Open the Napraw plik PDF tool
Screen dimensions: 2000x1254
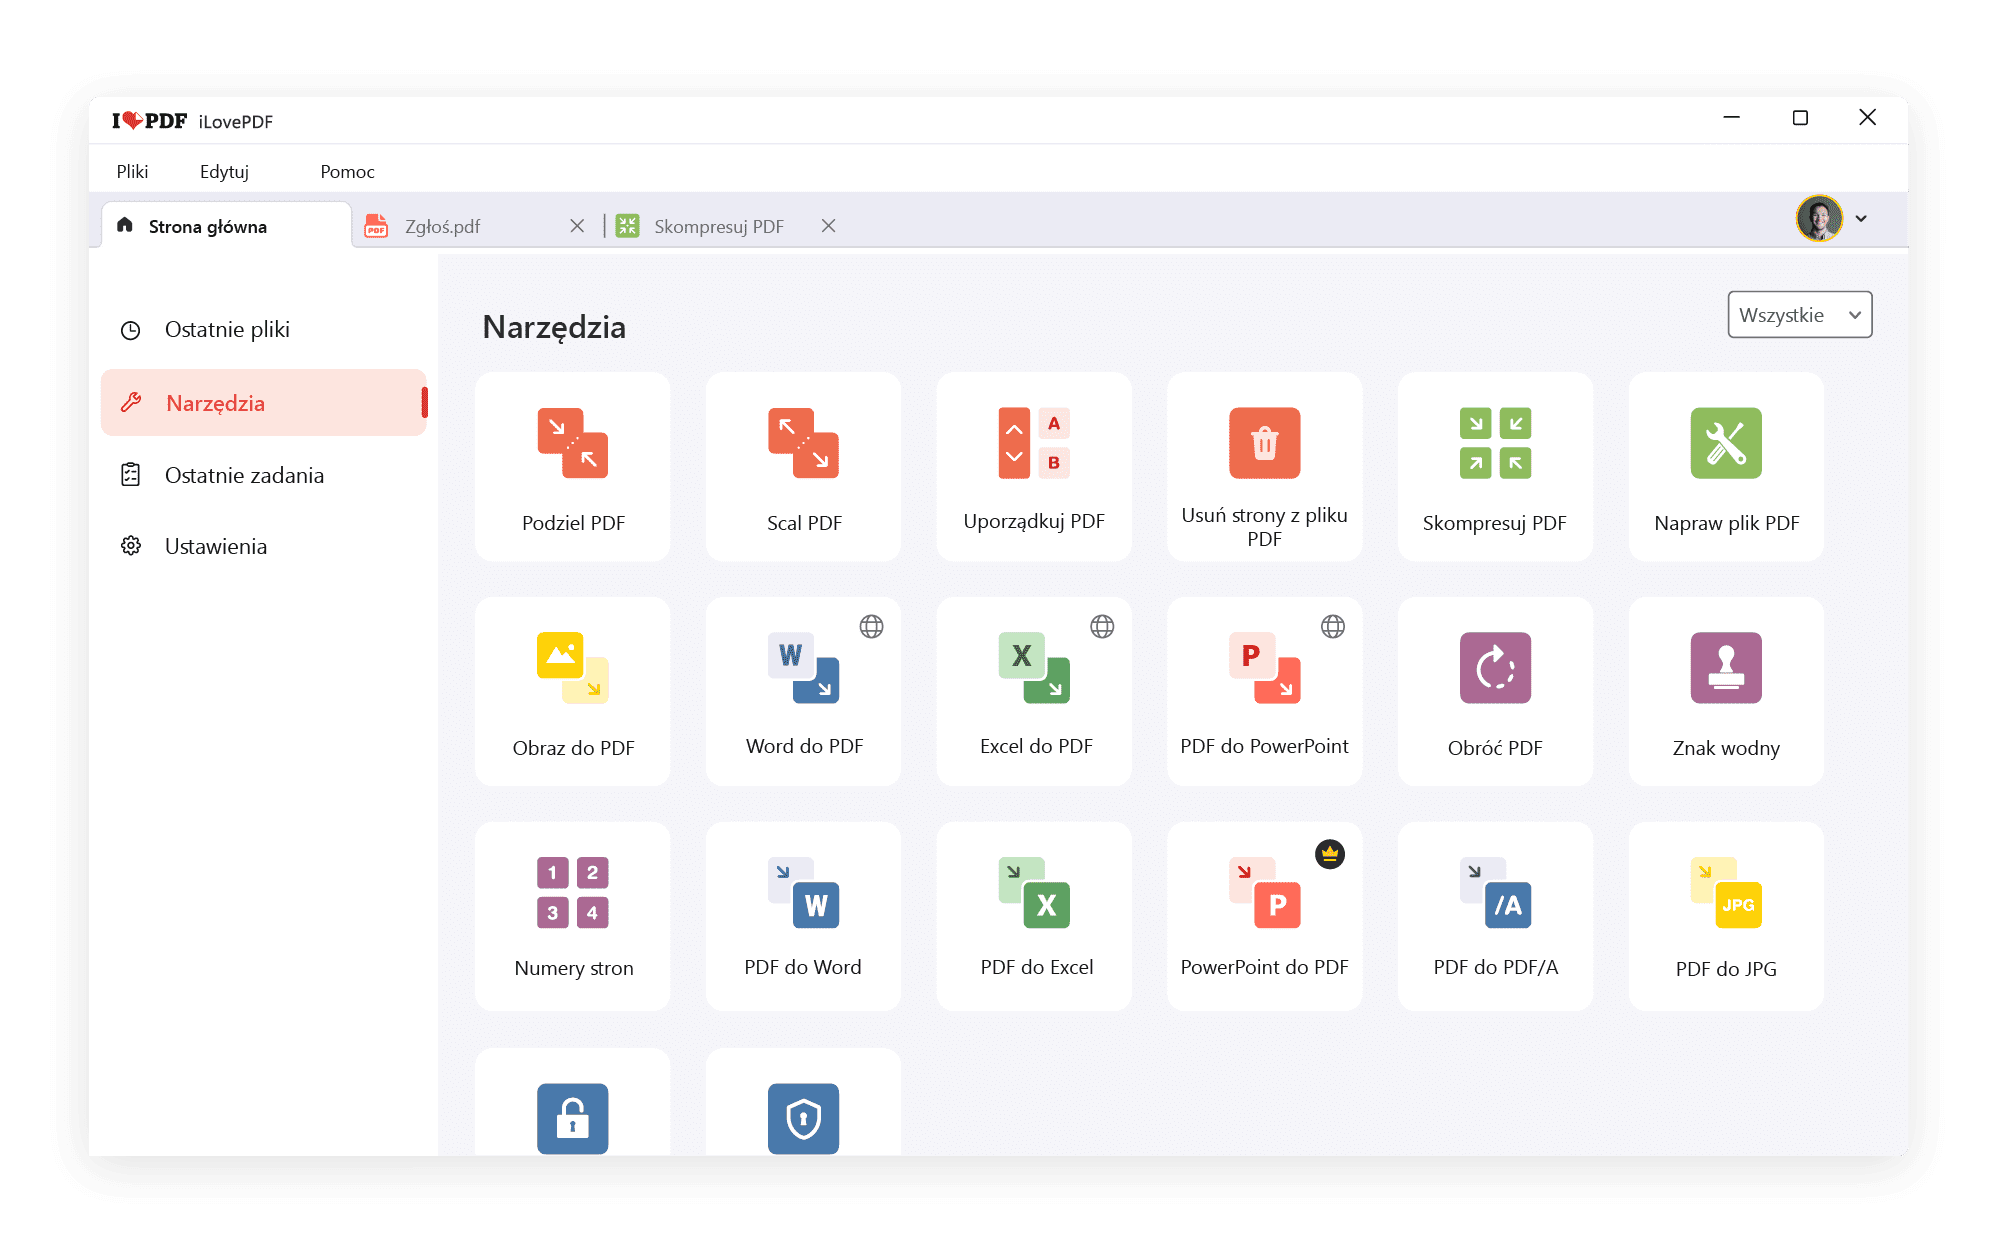[1726, 467]
